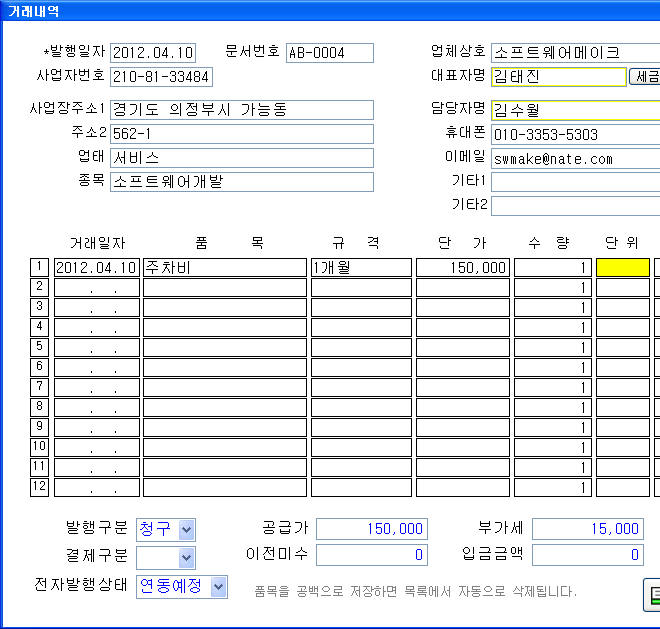
Task: Edit the 대표자명 field 김태진
Action: coord(559,77)
